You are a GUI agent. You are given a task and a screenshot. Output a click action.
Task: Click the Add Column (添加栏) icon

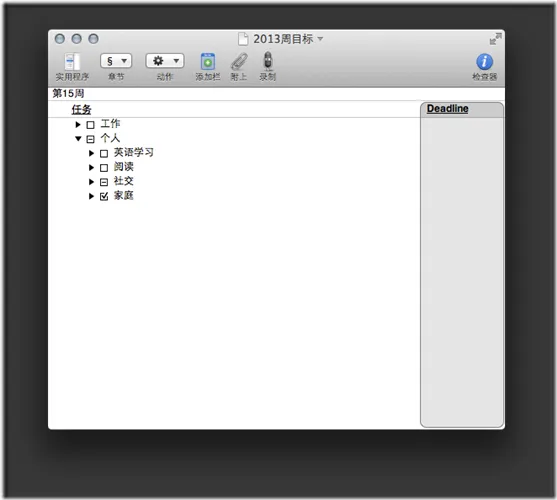pos(208,61)
